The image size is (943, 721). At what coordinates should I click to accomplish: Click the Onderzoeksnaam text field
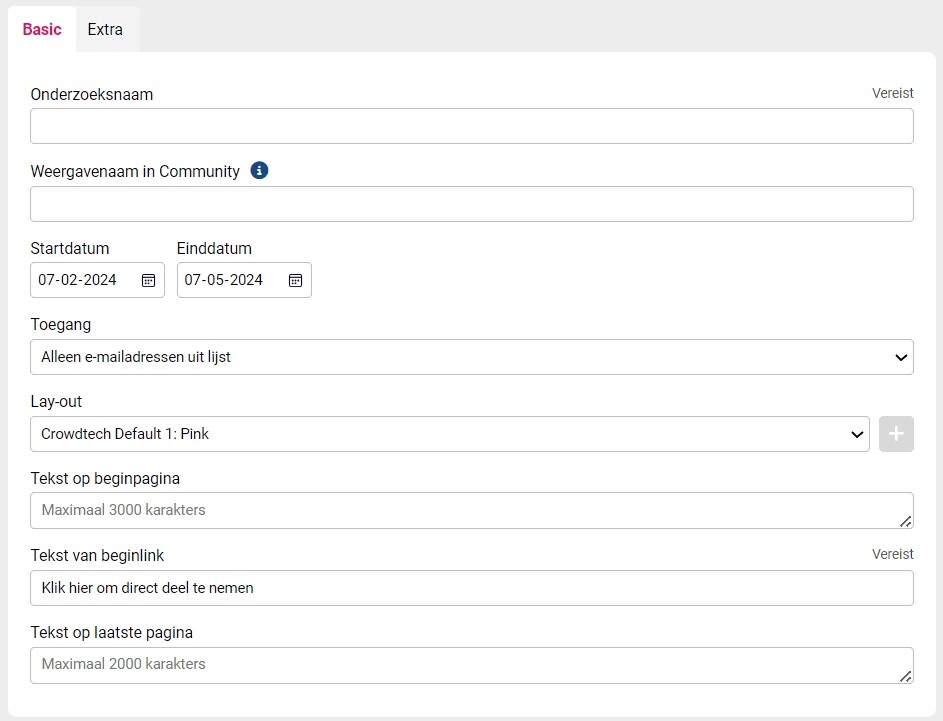tap(472, 126)
